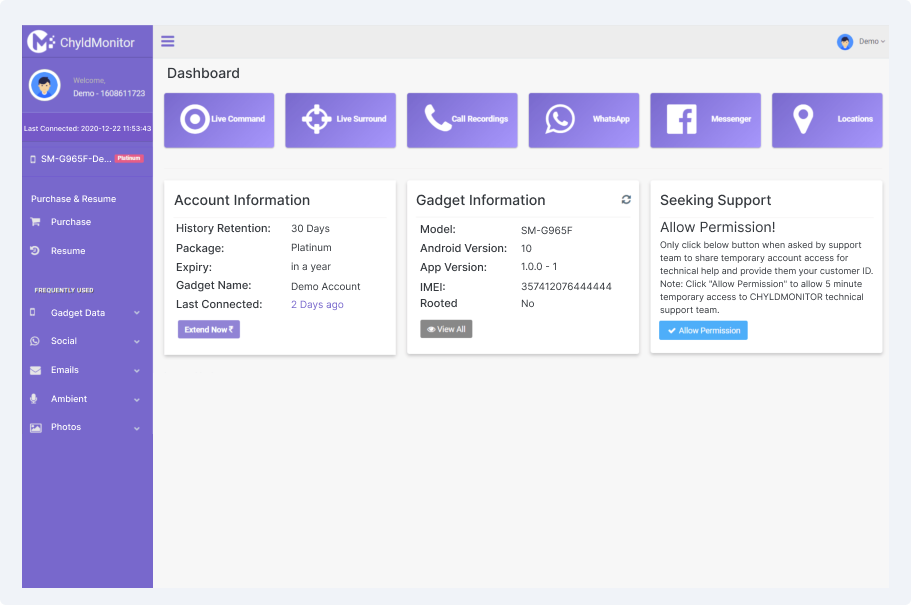Open the Live Command tile
The height and width of the screenshot is (605, 911).
[x=219, y=120]
